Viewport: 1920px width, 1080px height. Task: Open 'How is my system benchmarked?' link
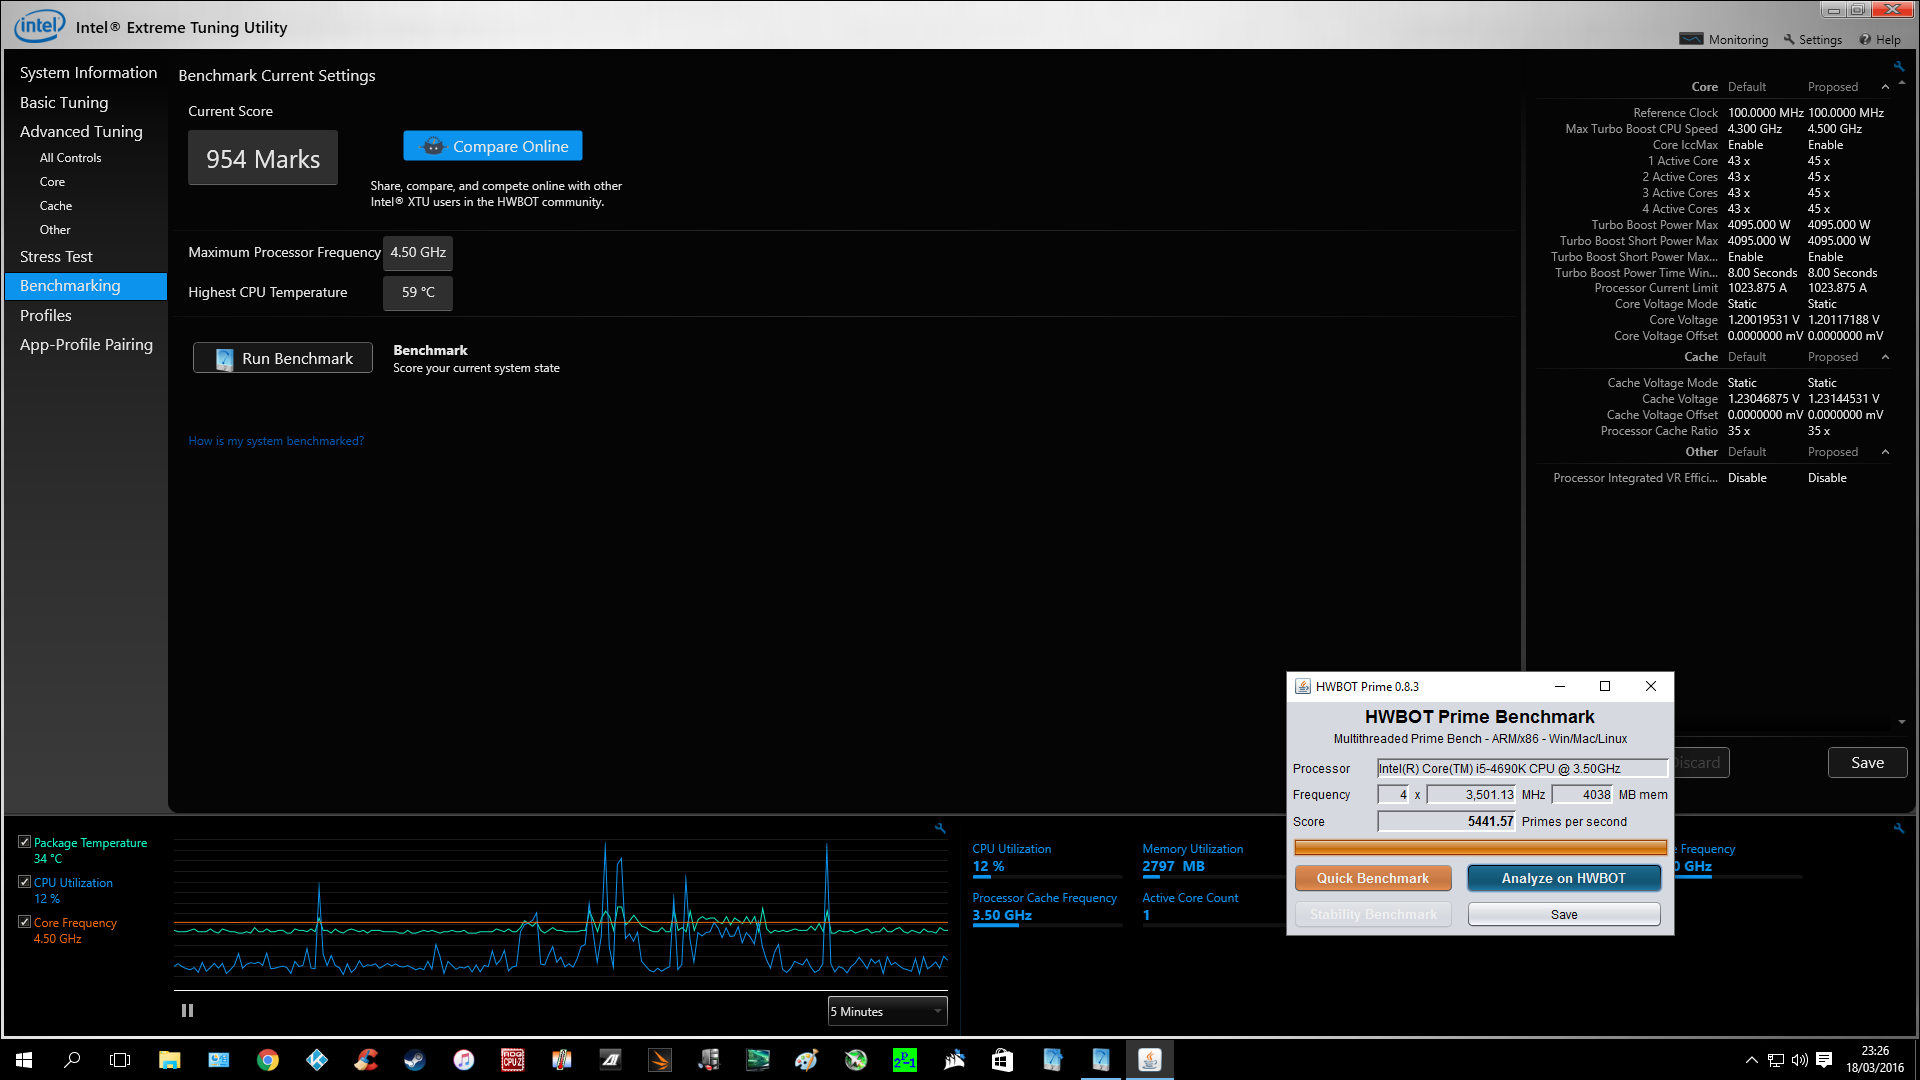tap(276, 441)
